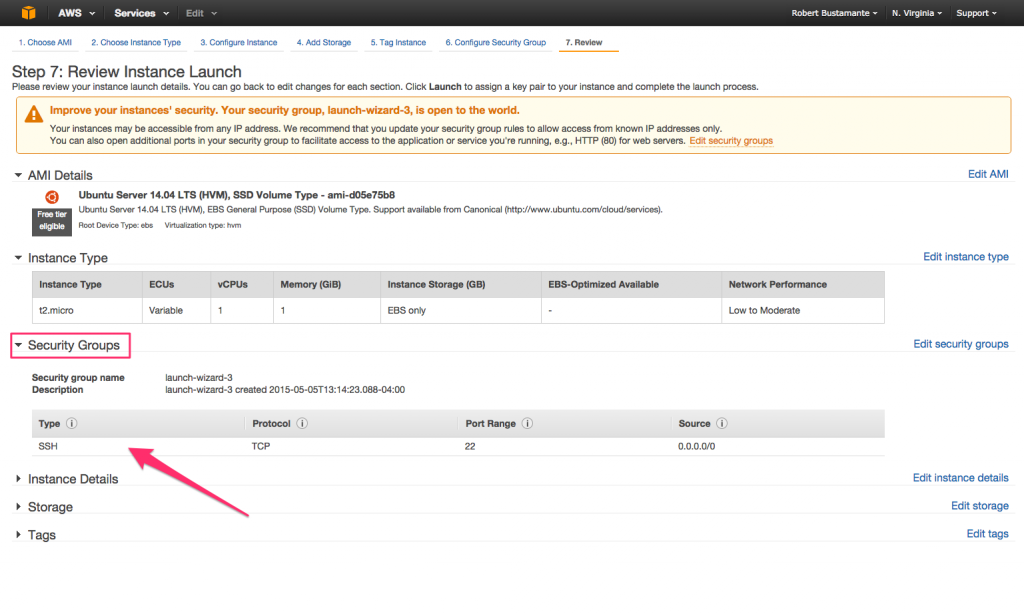Collapse the Security Groups section

pyautogui.click(x=18, y=345)
